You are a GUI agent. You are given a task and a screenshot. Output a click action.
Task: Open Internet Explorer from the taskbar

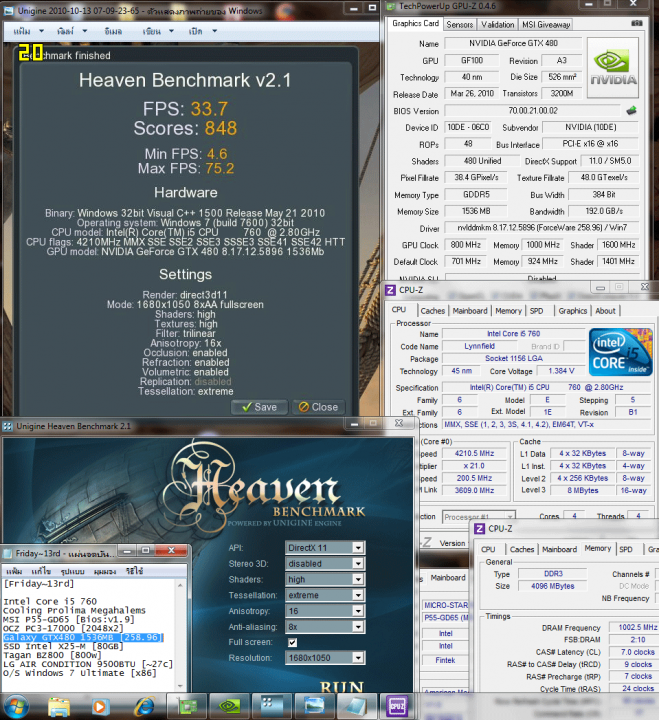[x=144, y=707]
